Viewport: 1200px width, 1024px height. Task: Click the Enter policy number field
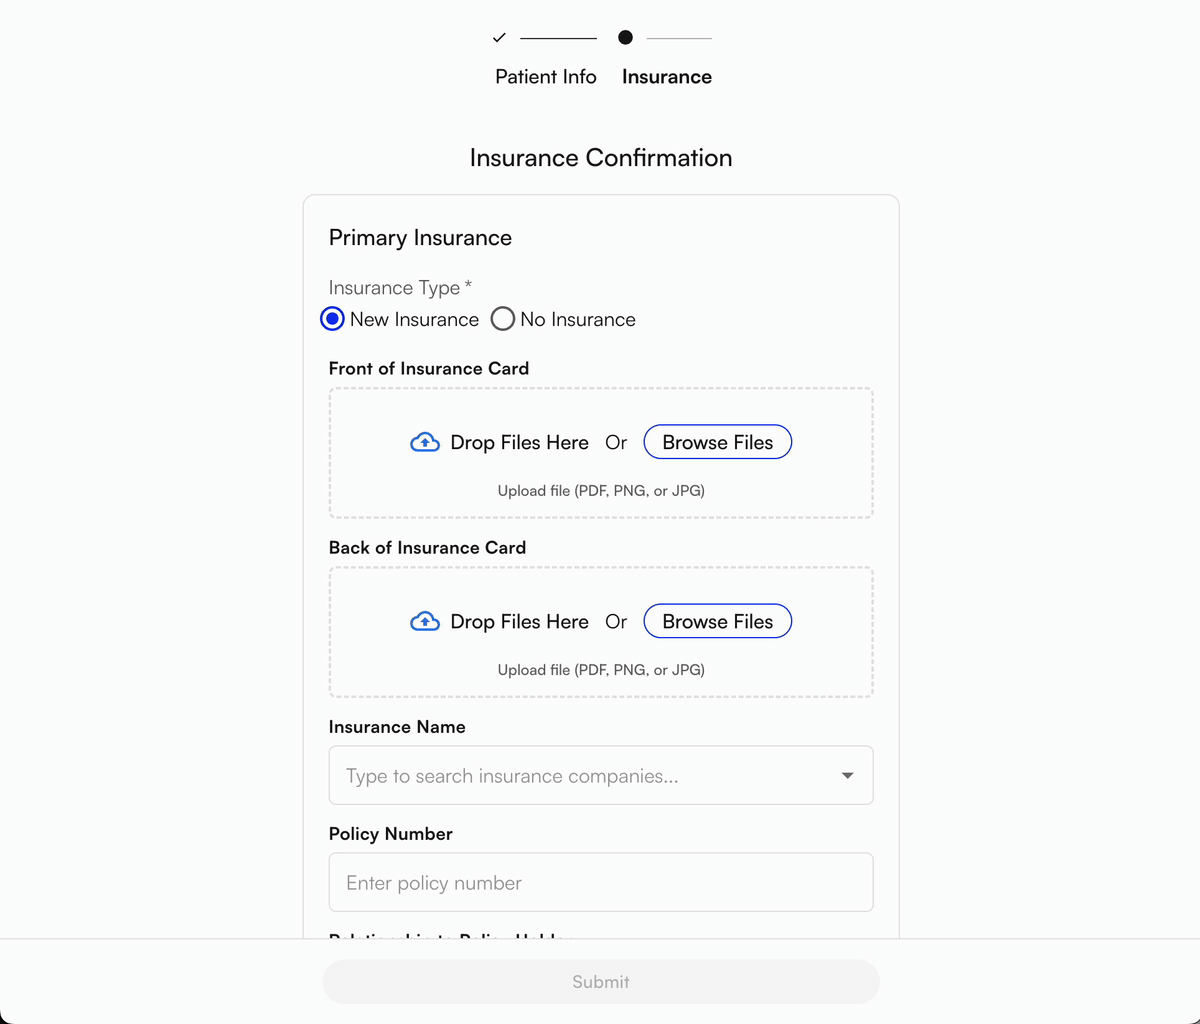(600, 882)
